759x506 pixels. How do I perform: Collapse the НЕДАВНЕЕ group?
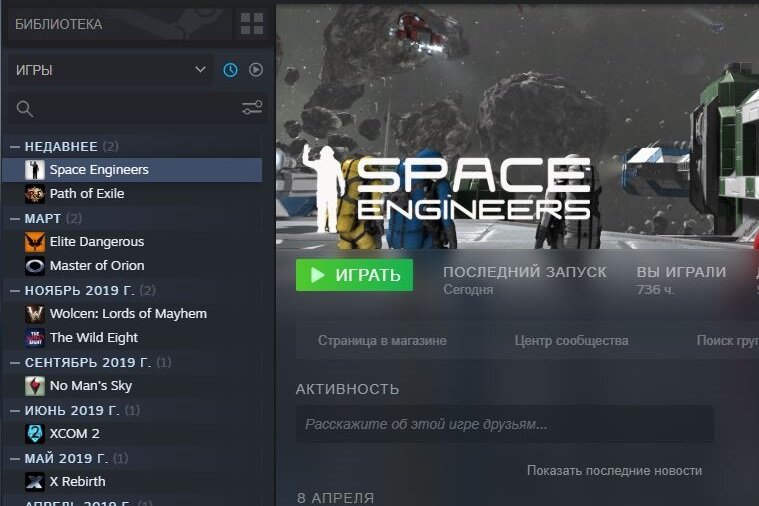tap(15, 146)
